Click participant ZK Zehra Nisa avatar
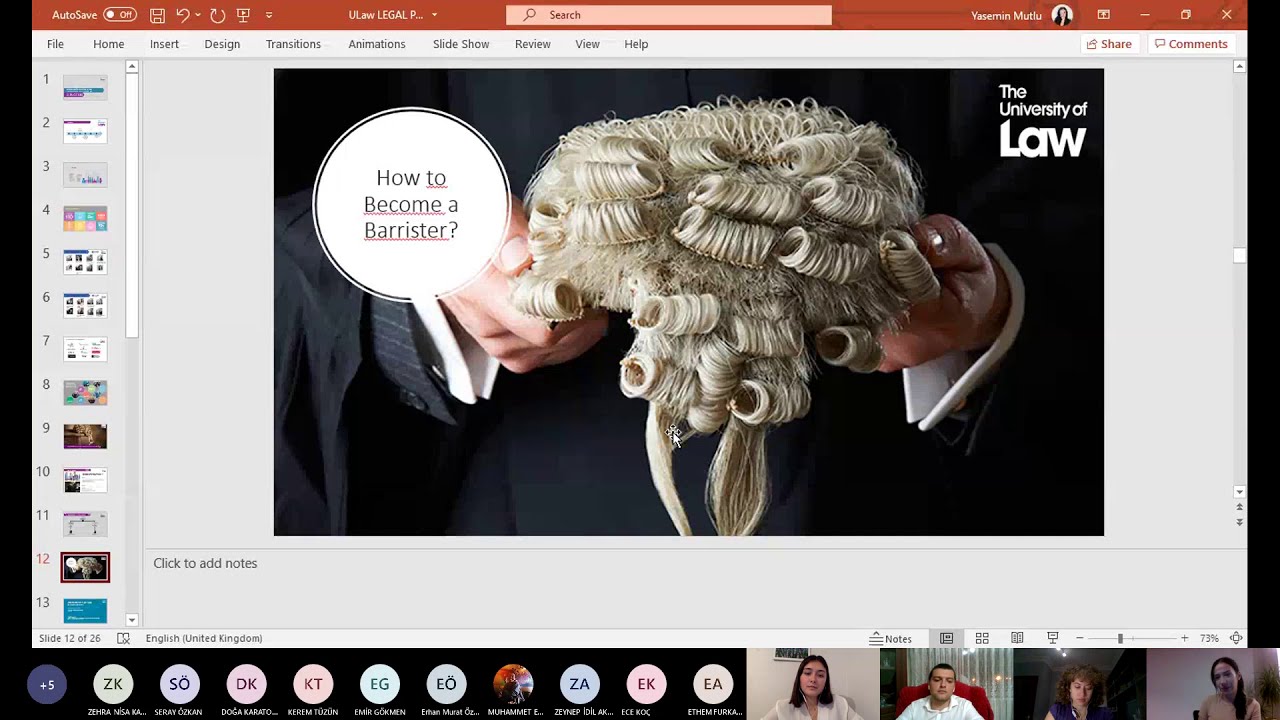Viewport: 1280px width, 720px height. (x=113, y=684)
